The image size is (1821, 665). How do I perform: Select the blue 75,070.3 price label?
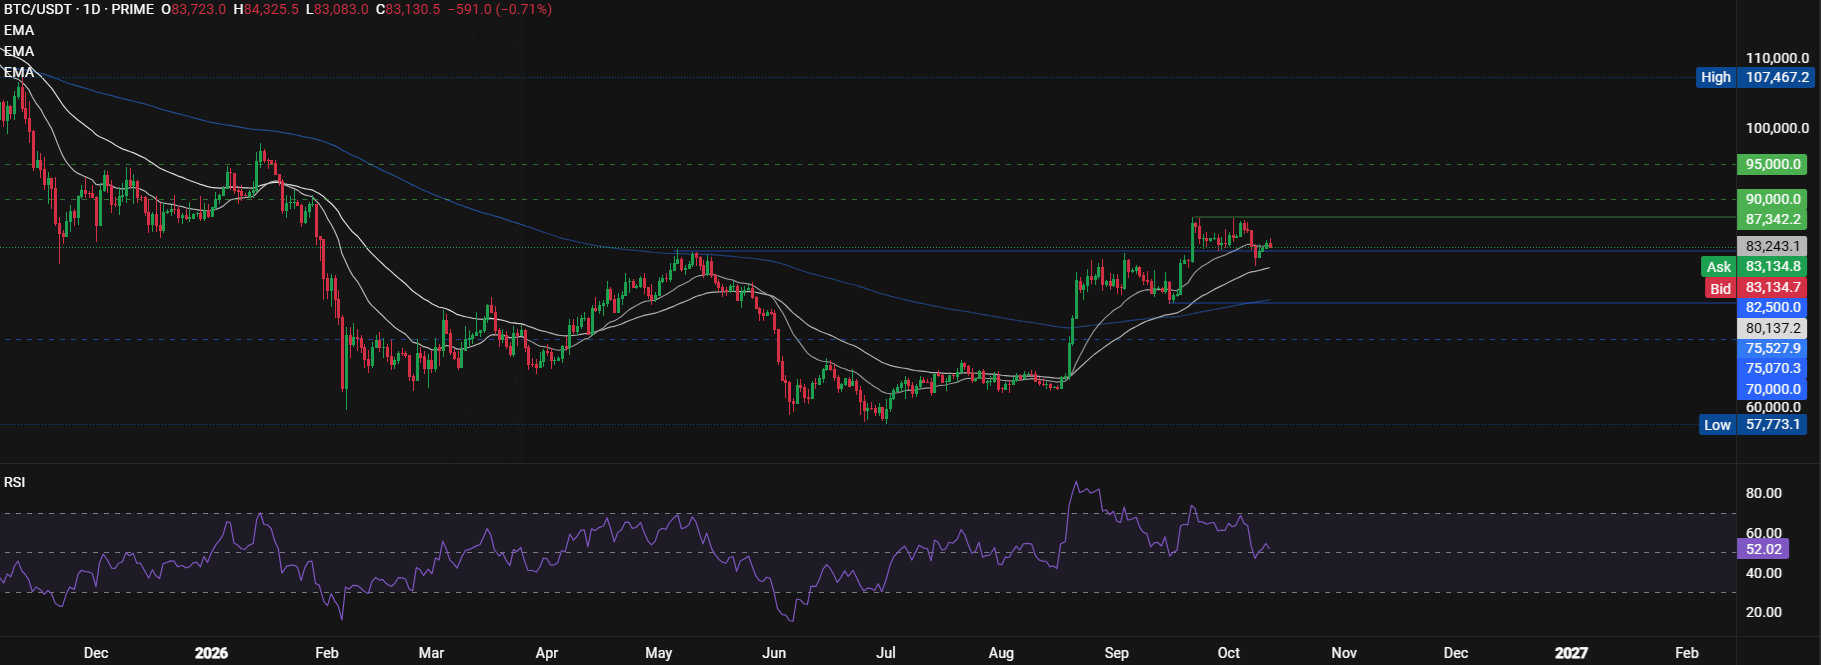click(x=1773, y=369)
